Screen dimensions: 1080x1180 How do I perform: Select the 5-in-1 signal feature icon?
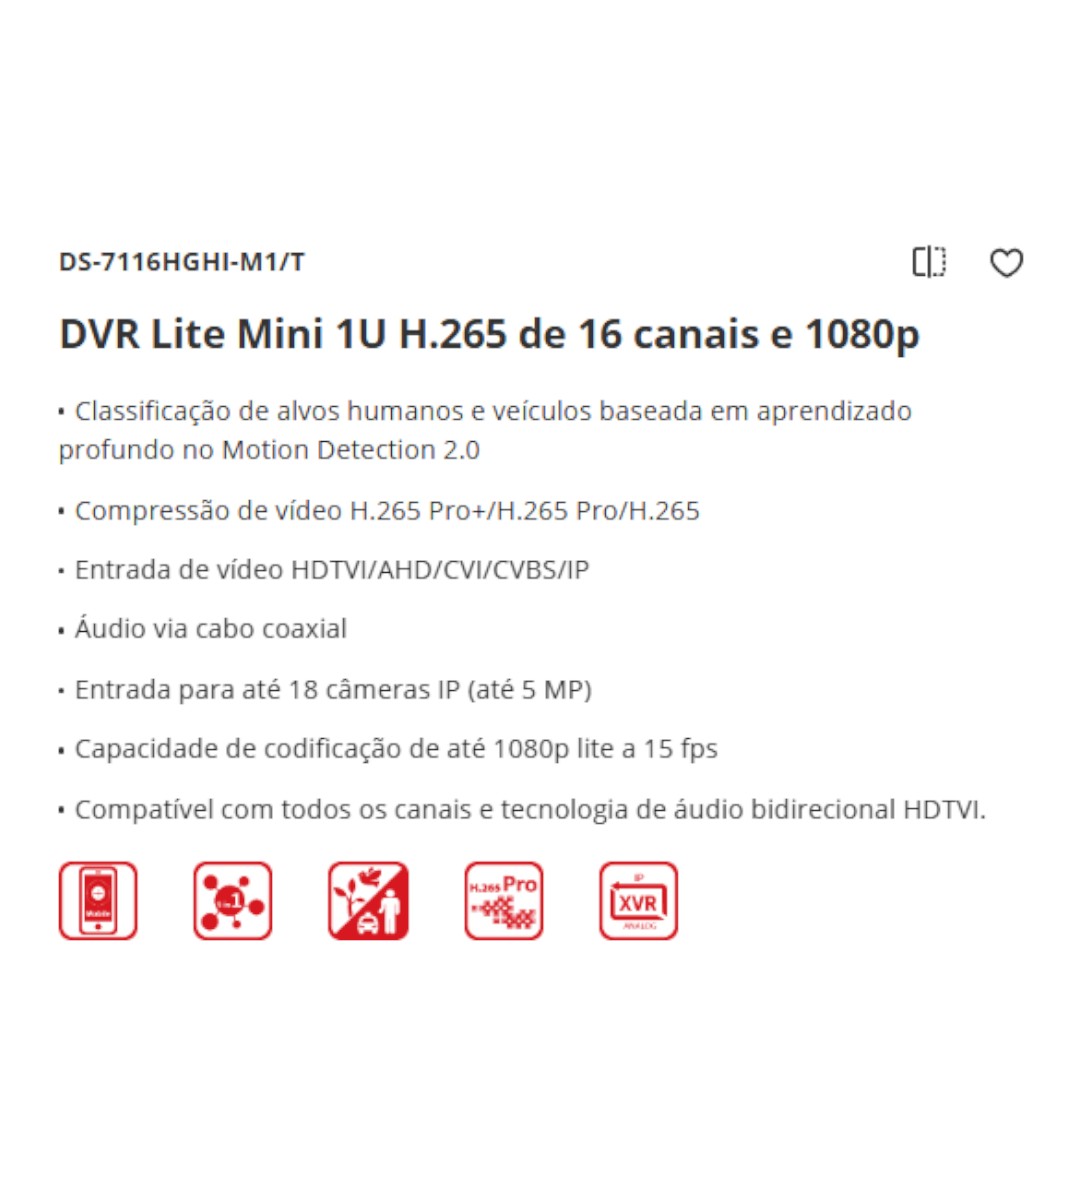[233, 901]
